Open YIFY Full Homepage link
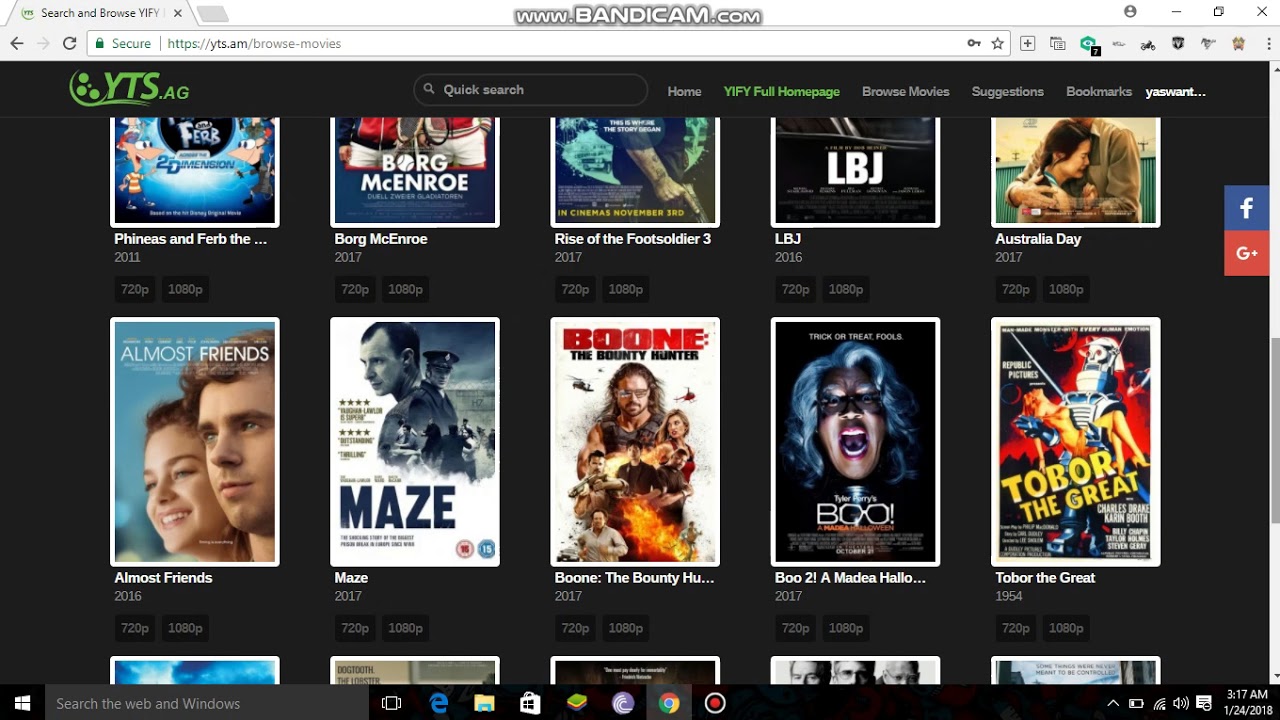1280x720 pixels. (782, 91)
